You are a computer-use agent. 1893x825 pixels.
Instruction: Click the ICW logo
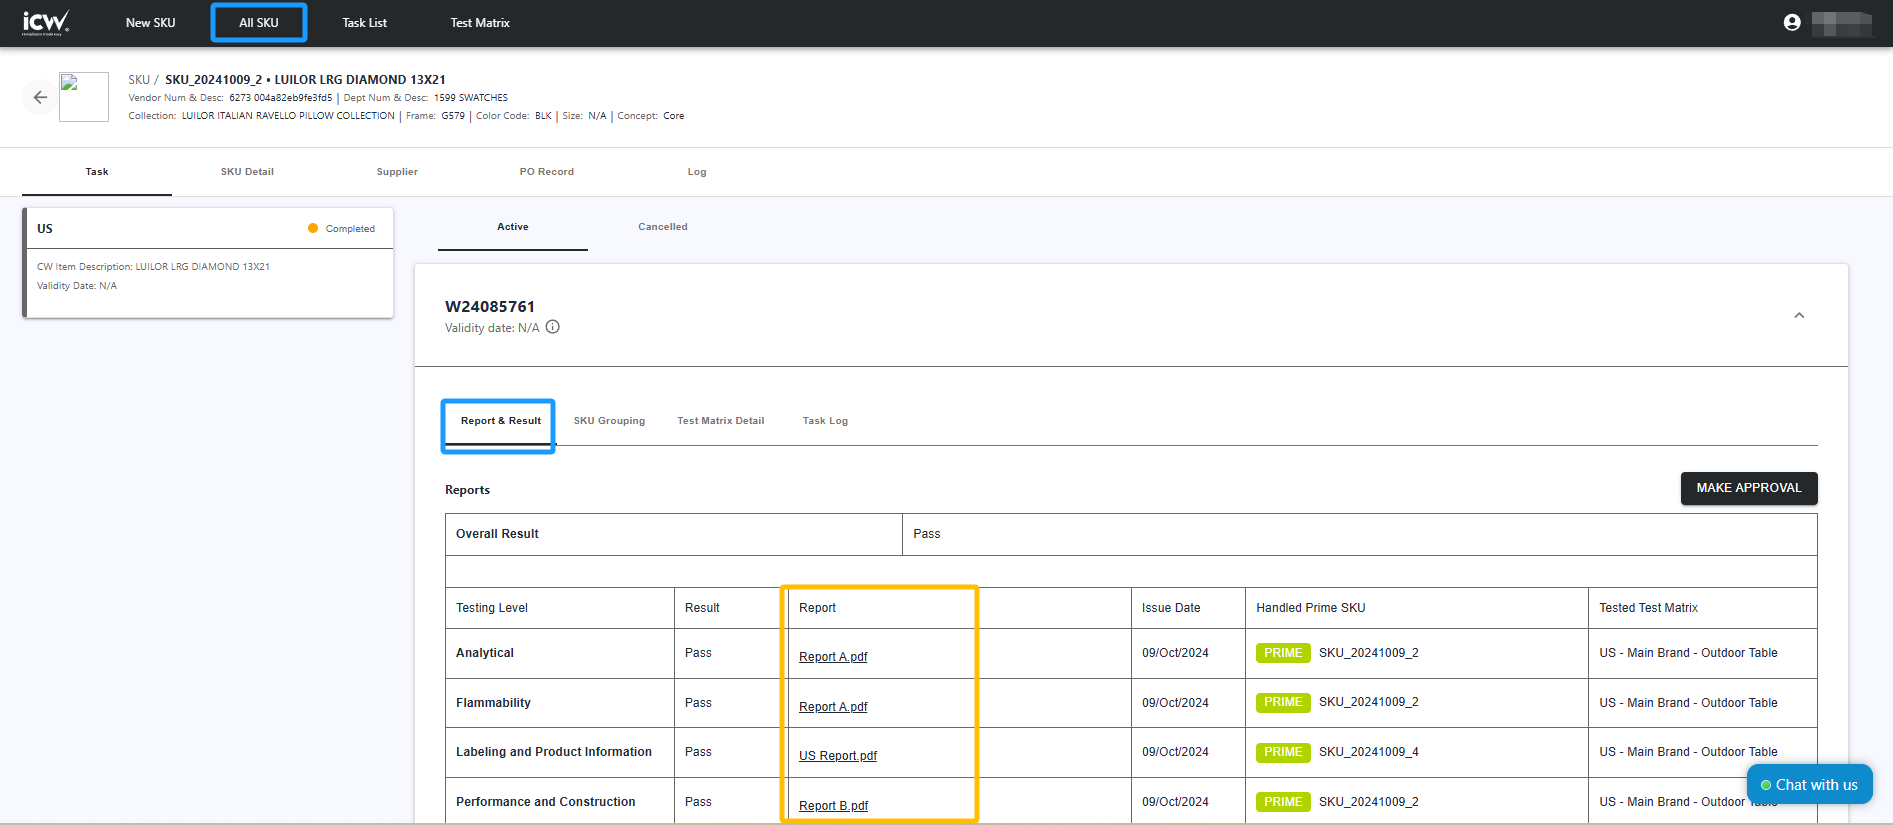click(x=46, y=22)
